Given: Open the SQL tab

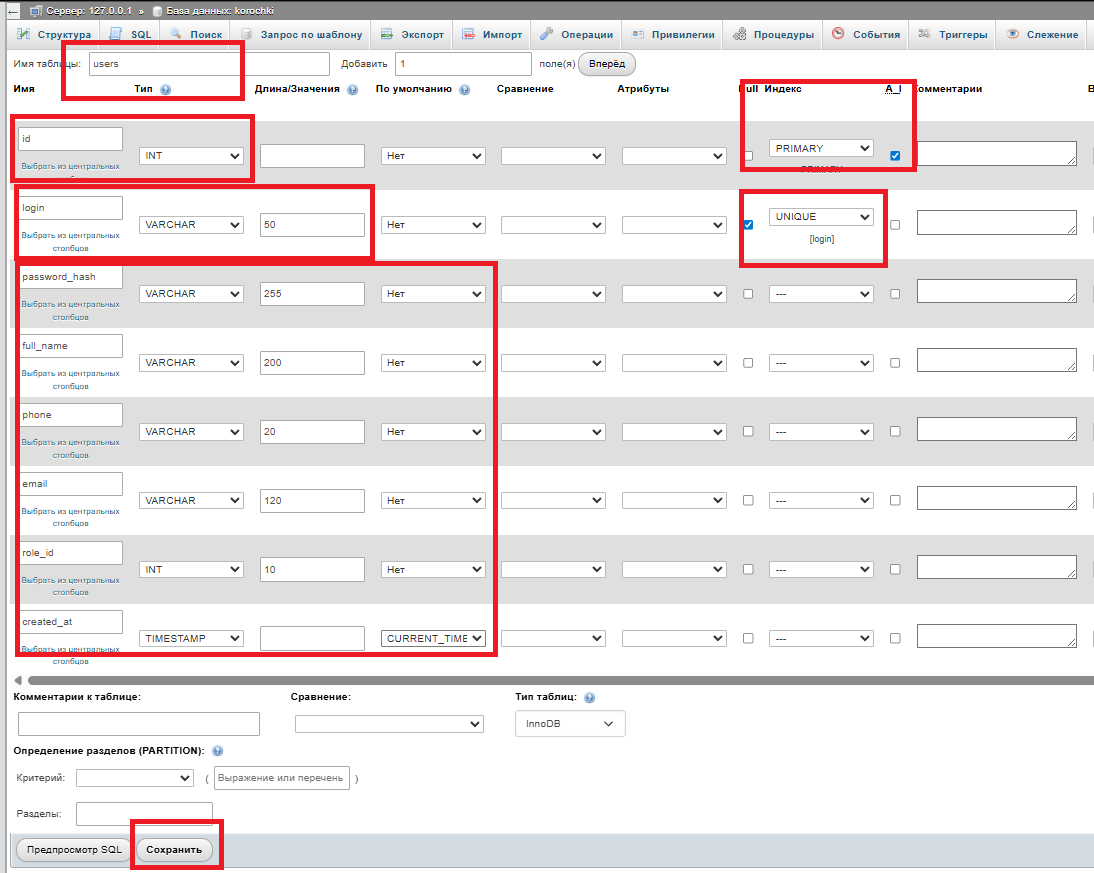Looking at the screenshot, I should coord(130,34).
